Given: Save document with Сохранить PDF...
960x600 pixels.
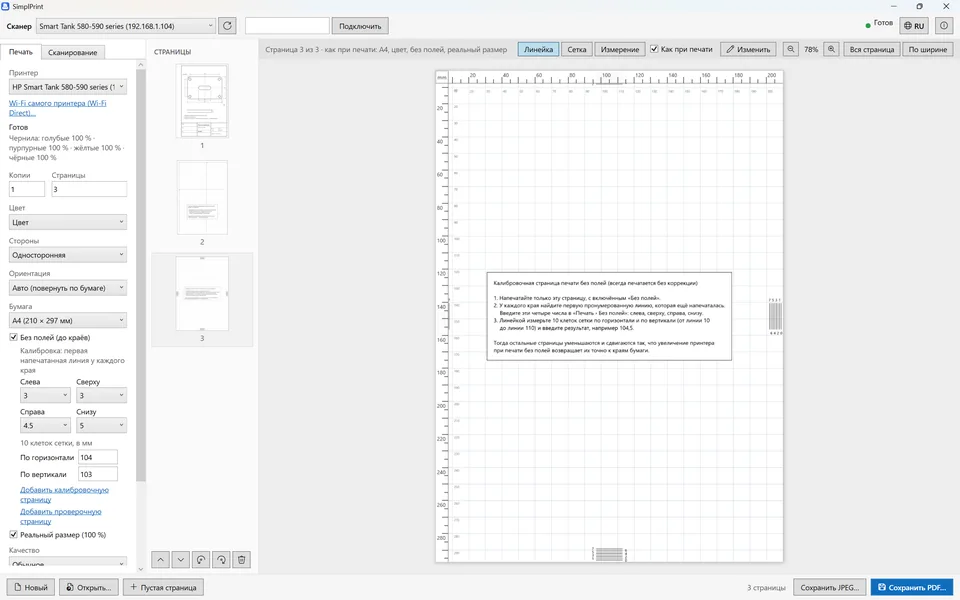Looking at the screenshot, I should coord(912,587).
